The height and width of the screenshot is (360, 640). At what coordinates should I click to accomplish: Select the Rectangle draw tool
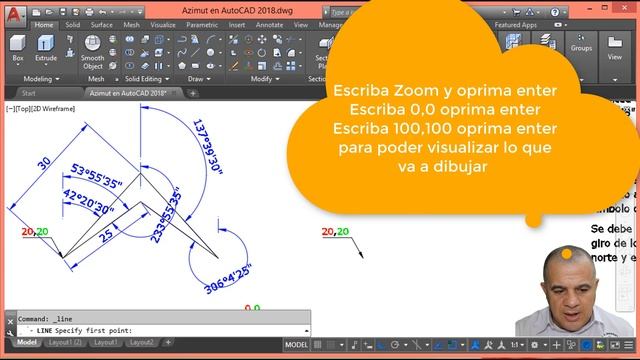click(x=196, y=65)
